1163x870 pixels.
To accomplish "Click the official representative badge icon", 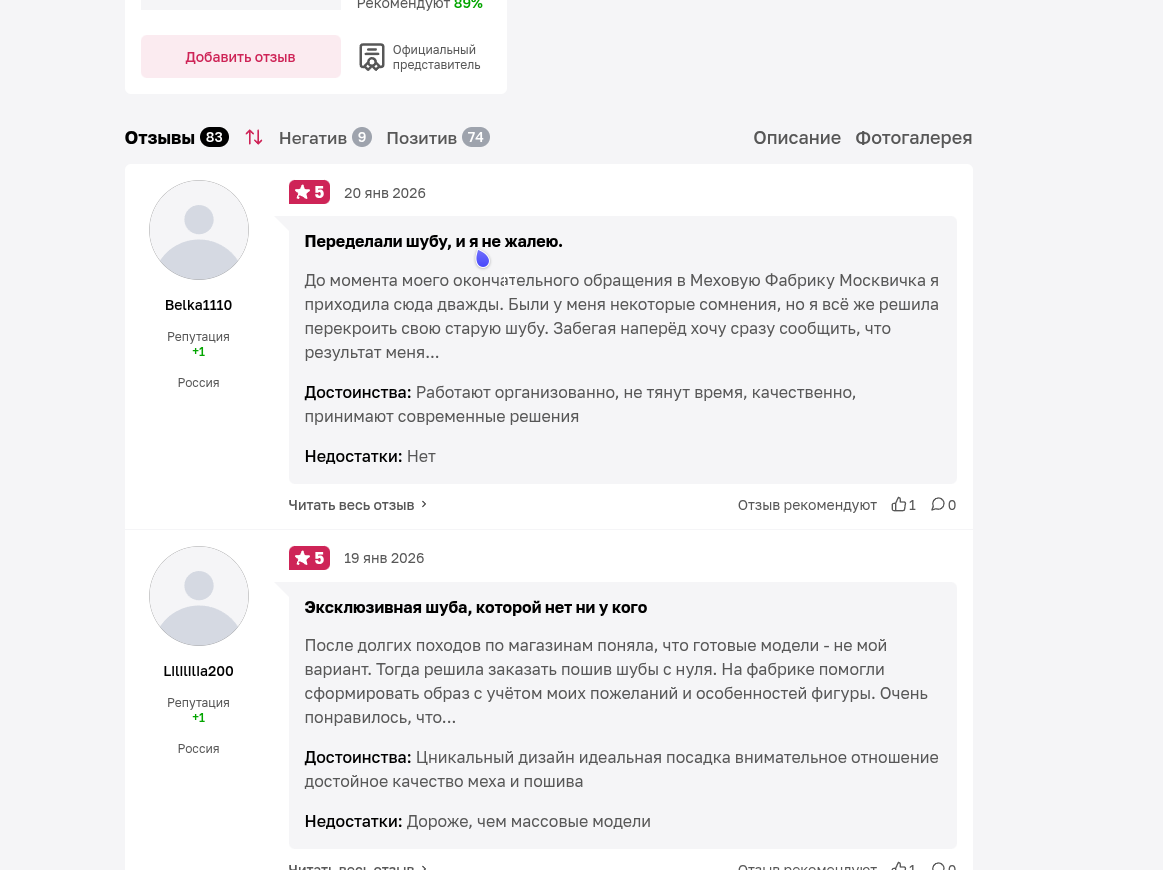I will click(x=371, y=57).
